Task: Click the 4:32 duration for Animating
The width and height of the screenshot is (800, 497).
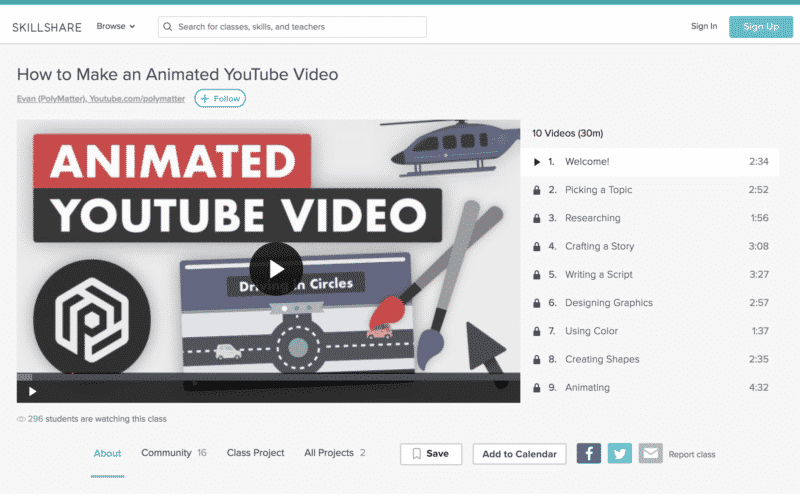Action: [758, 387]
